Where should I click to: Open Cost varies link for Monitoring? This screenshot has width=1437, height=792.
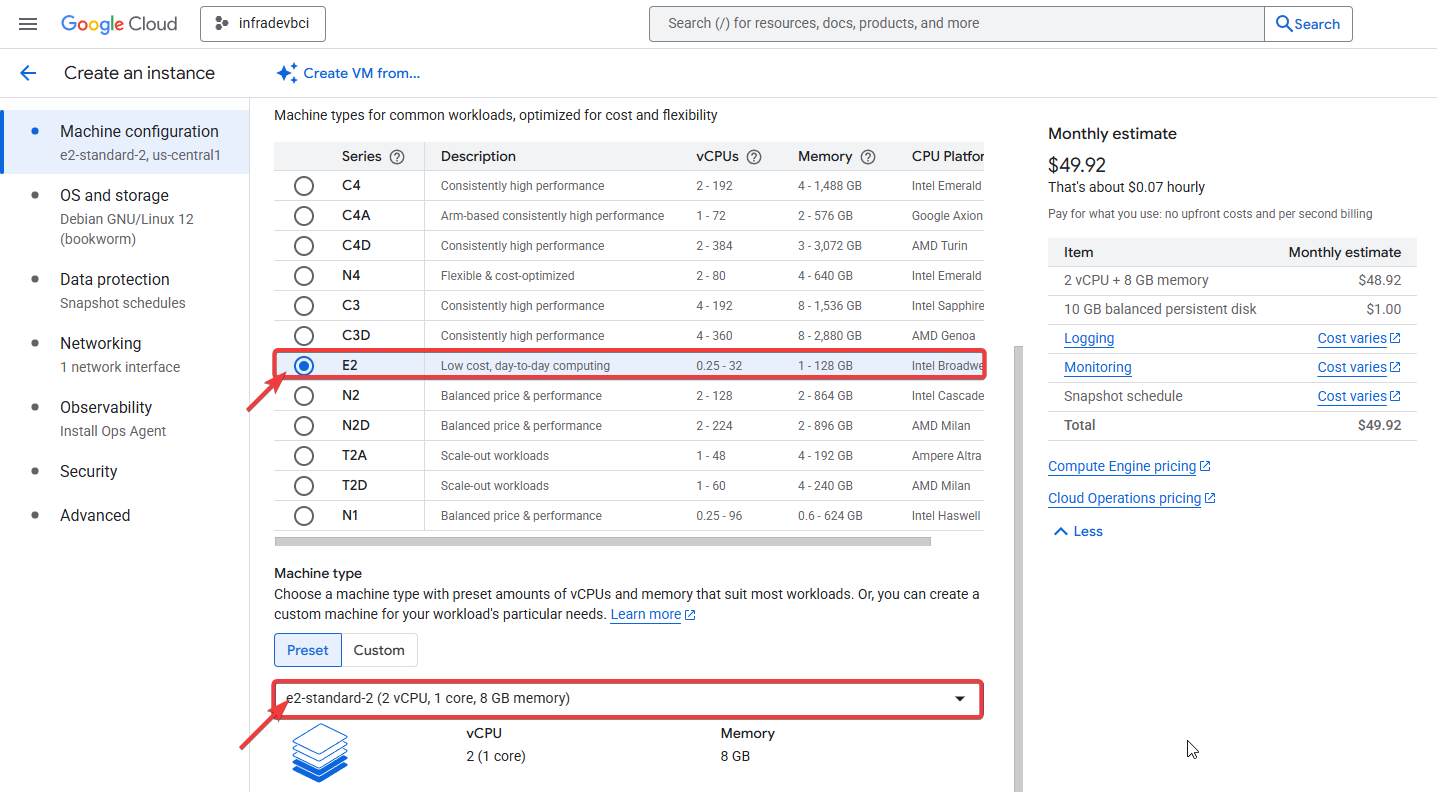pos(1352,368)
